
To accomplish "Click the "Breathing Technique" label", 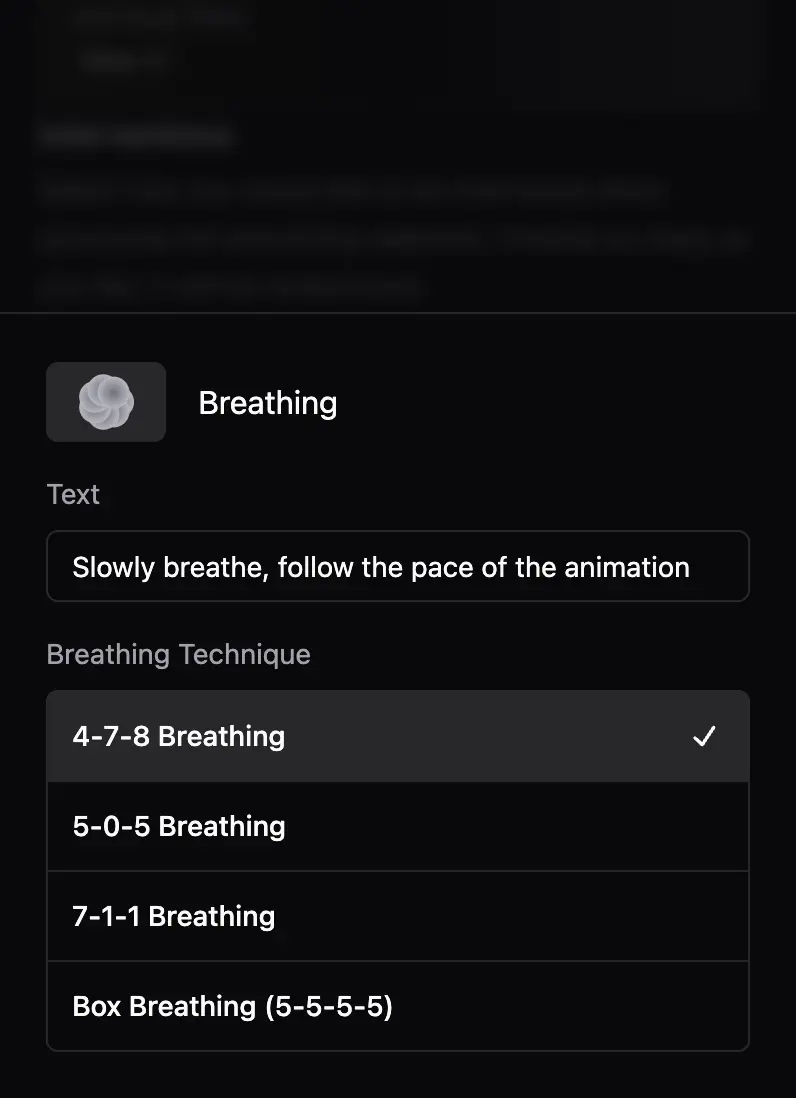I will pyautogui.click(x=179, y=654).
